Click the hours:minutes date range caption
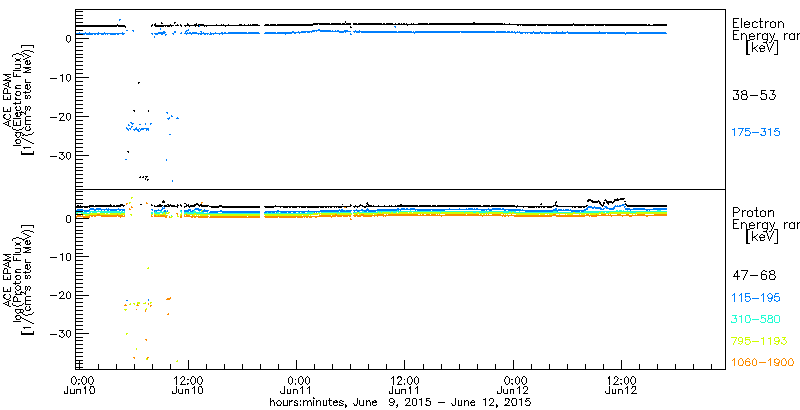 pyautogui.click(x=401, y=402)
